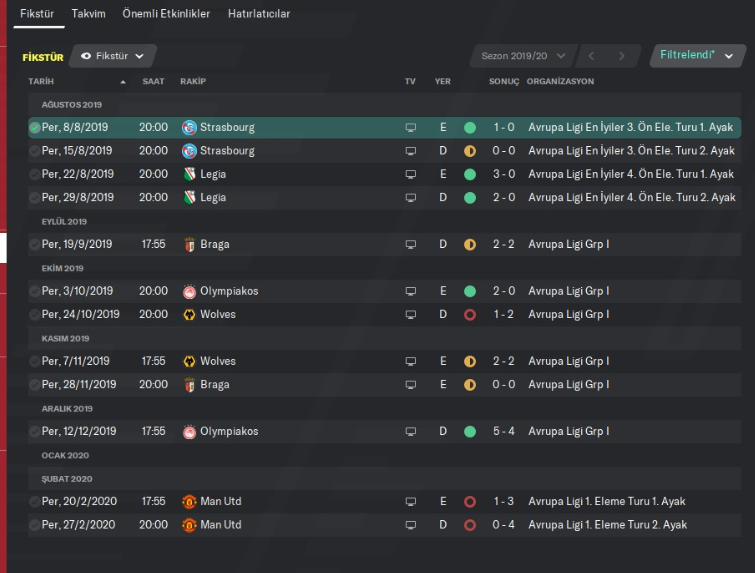This screenshot has height=573, width=755.
Task: Toggle the check mark on 15/8/2019 fixture
Action: tap(35, 151)
